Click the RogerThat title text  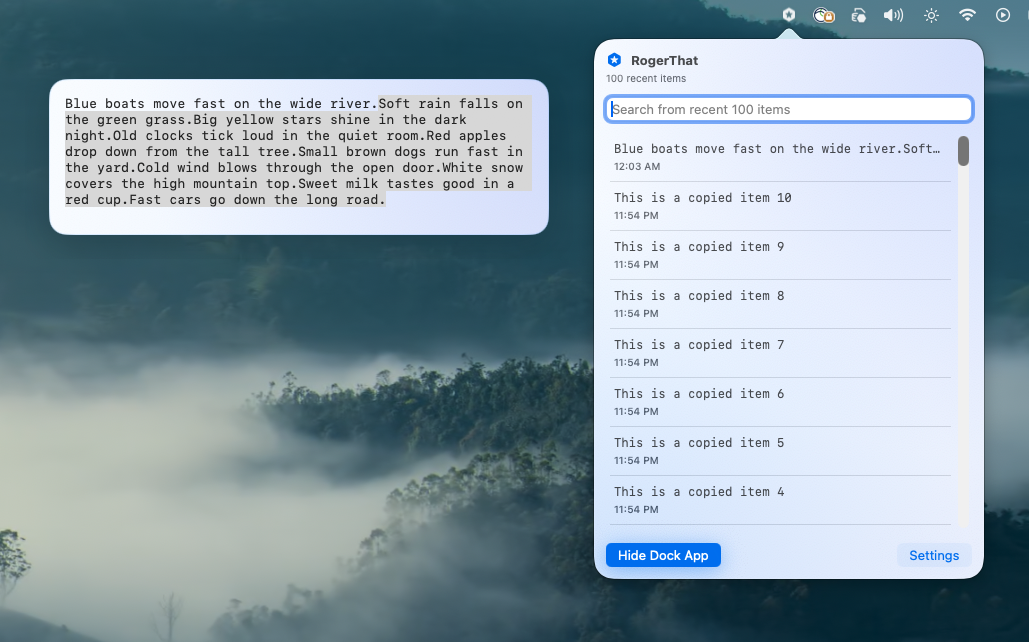point(664,60)
